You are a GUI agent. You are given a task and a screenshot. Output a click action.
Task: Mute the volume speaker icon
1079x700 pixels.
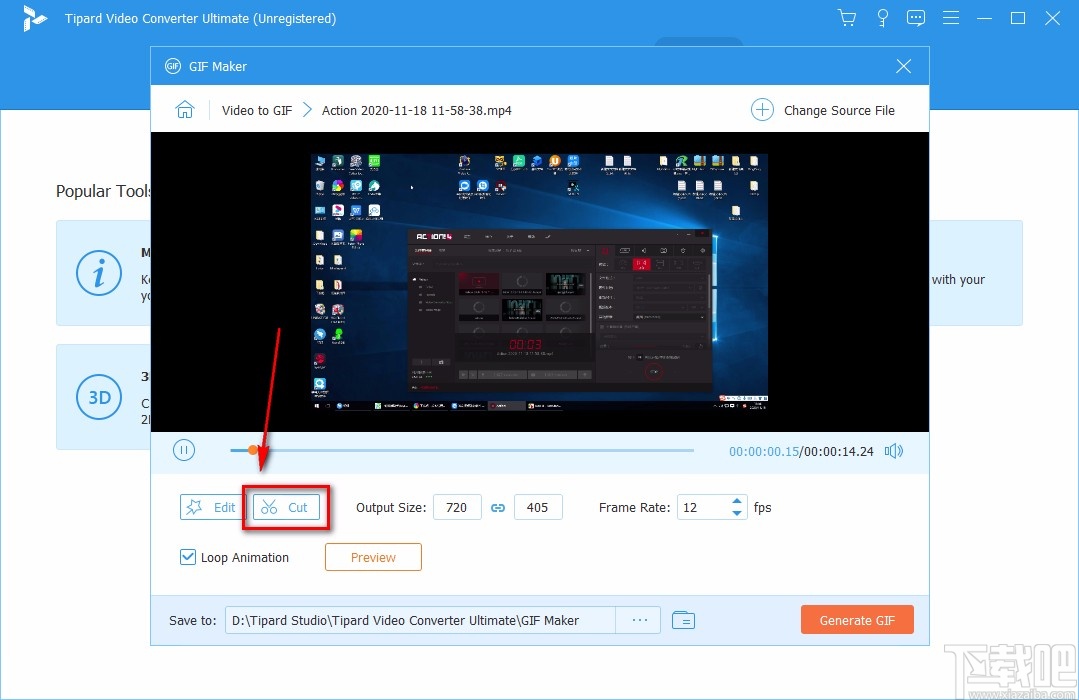click(x=894, y=451)
